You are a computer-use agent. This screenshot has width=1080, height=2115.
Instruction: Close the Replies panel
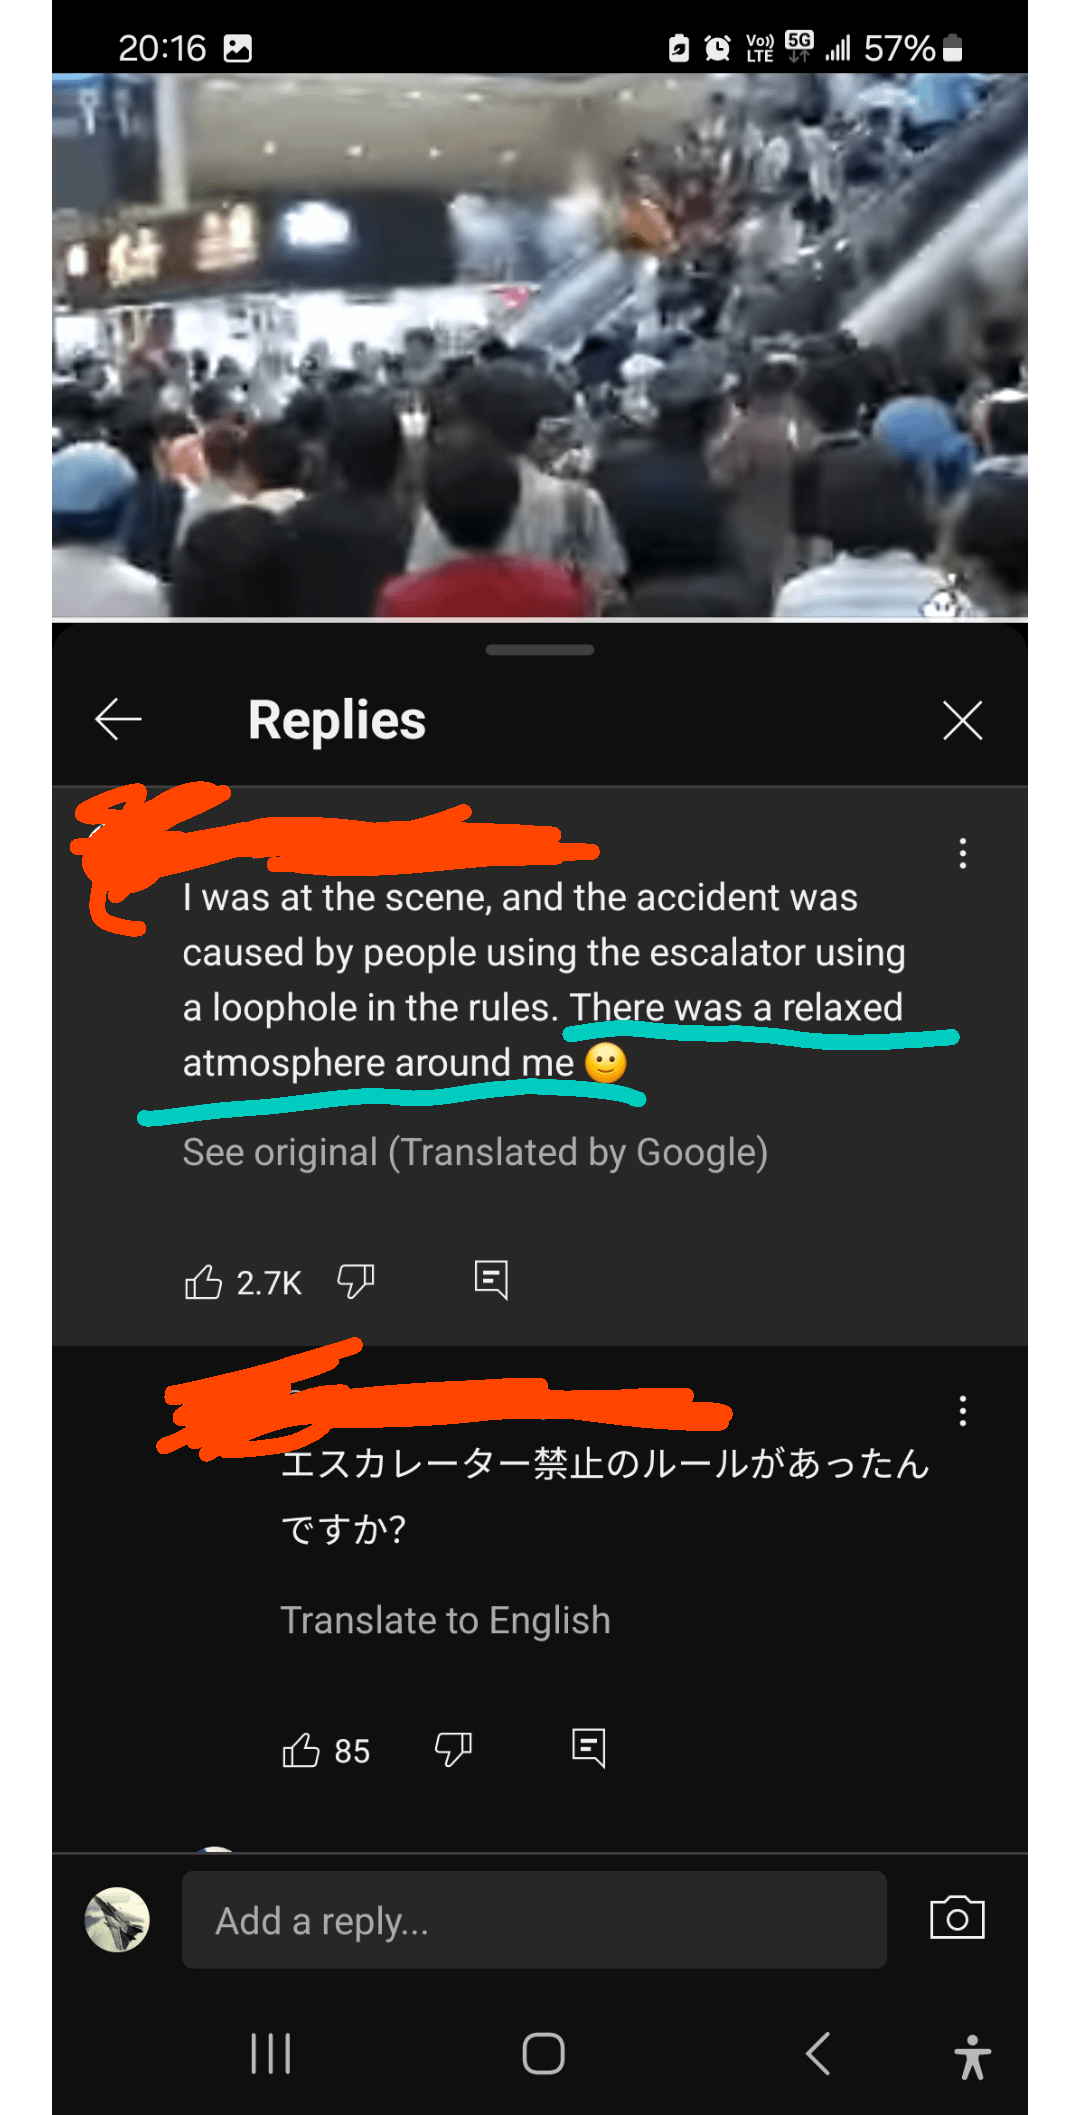click(x=962, y=720)
